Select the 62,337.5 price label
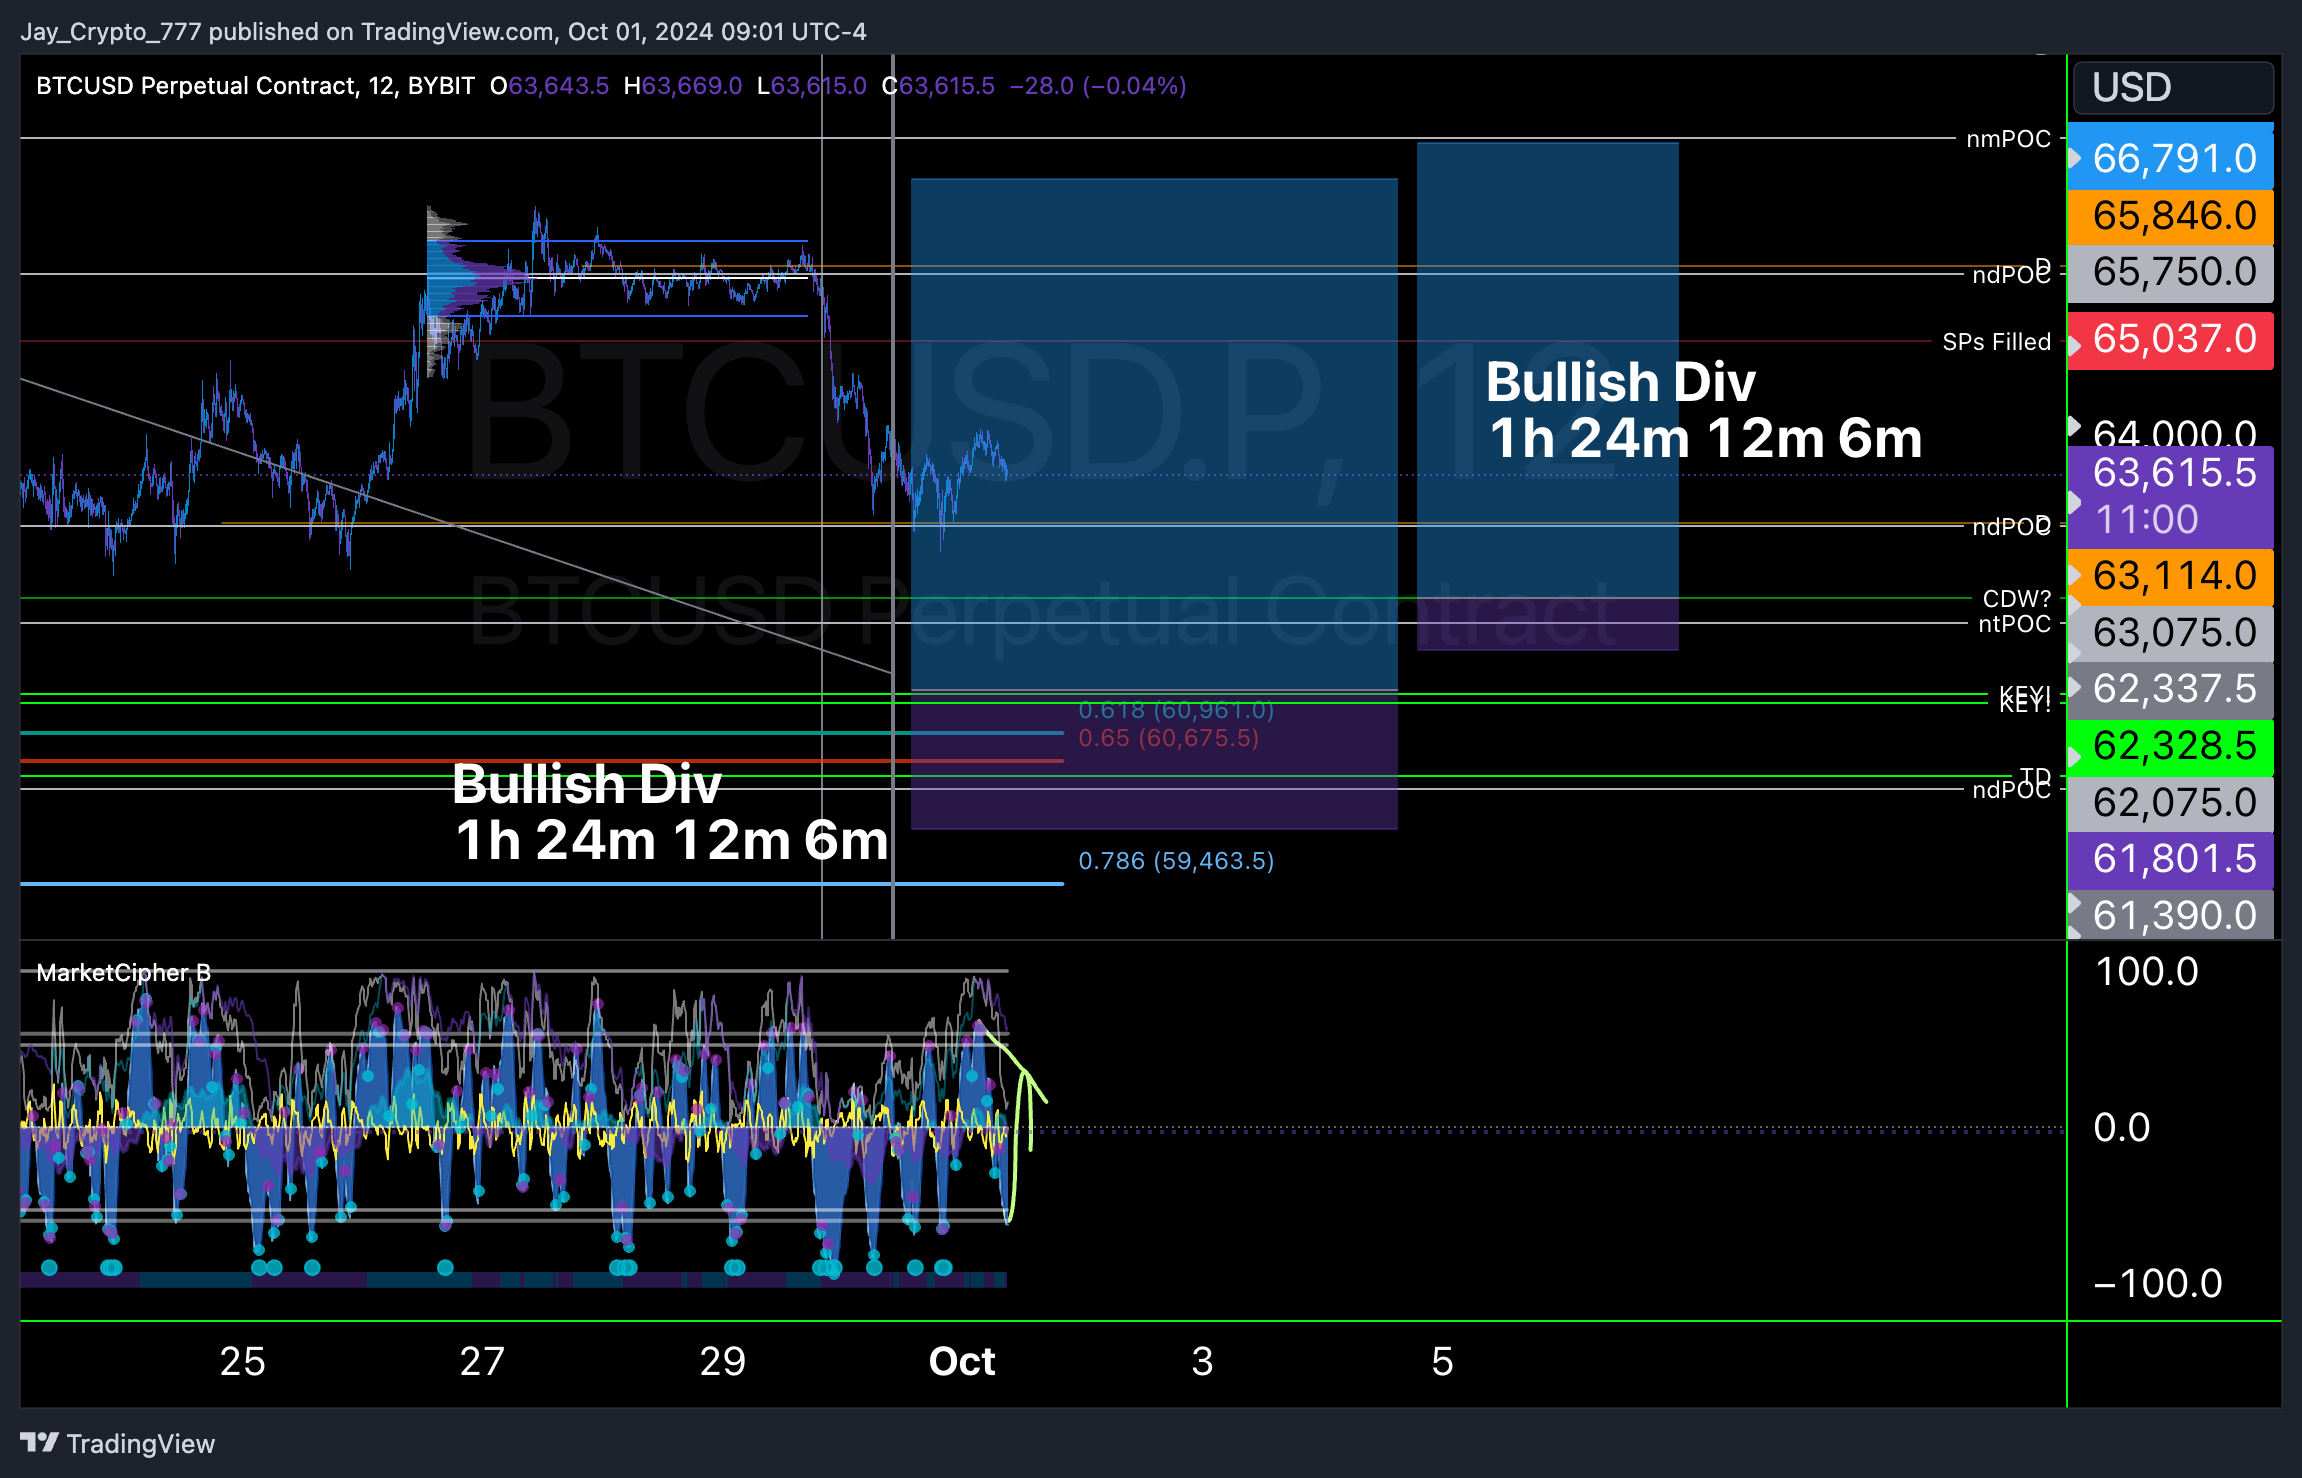 (x=2171, y=689)
